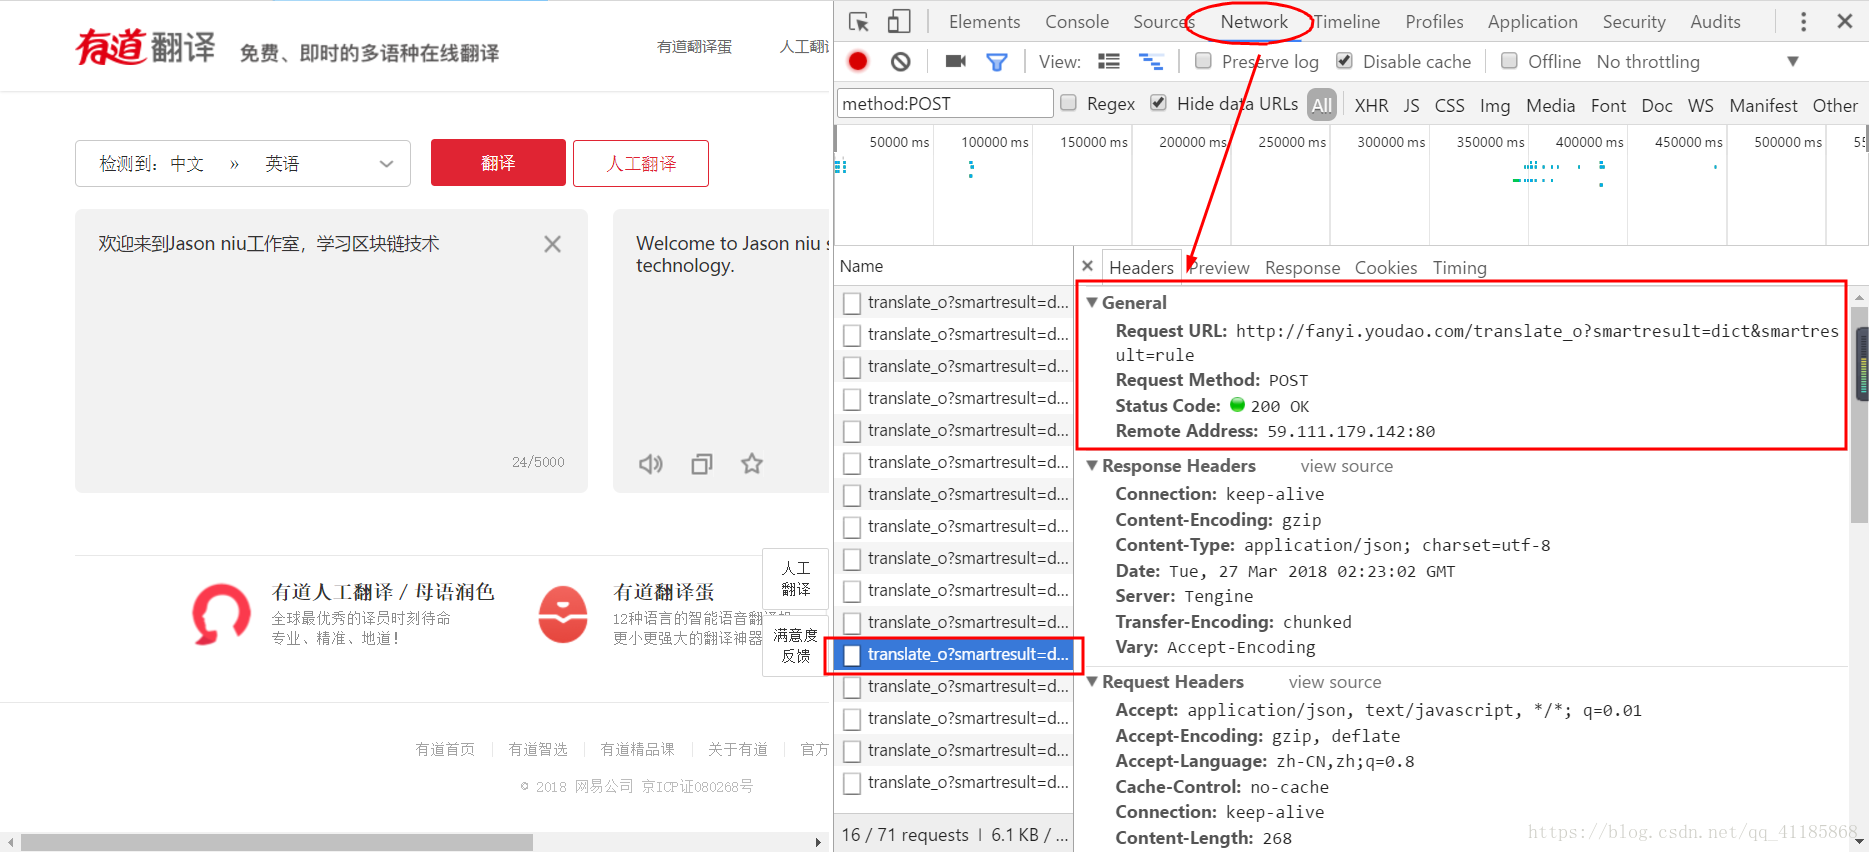Screen dimensions: 1869x852
Task: Open the Audits tab
Action: (x=1715, y=22)
